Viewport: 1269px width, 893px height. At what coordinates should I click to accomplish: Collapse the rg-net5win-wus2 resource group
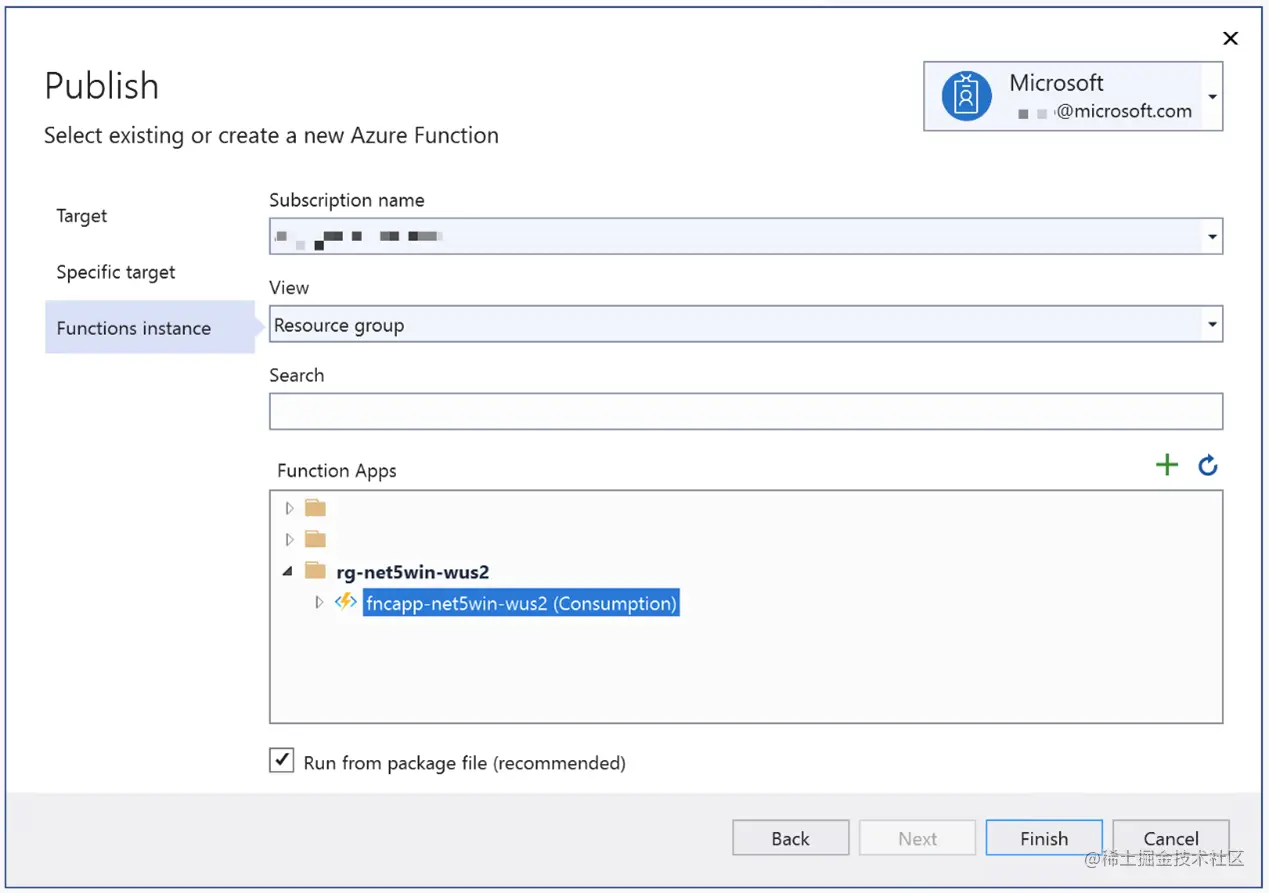pos(289,571)
